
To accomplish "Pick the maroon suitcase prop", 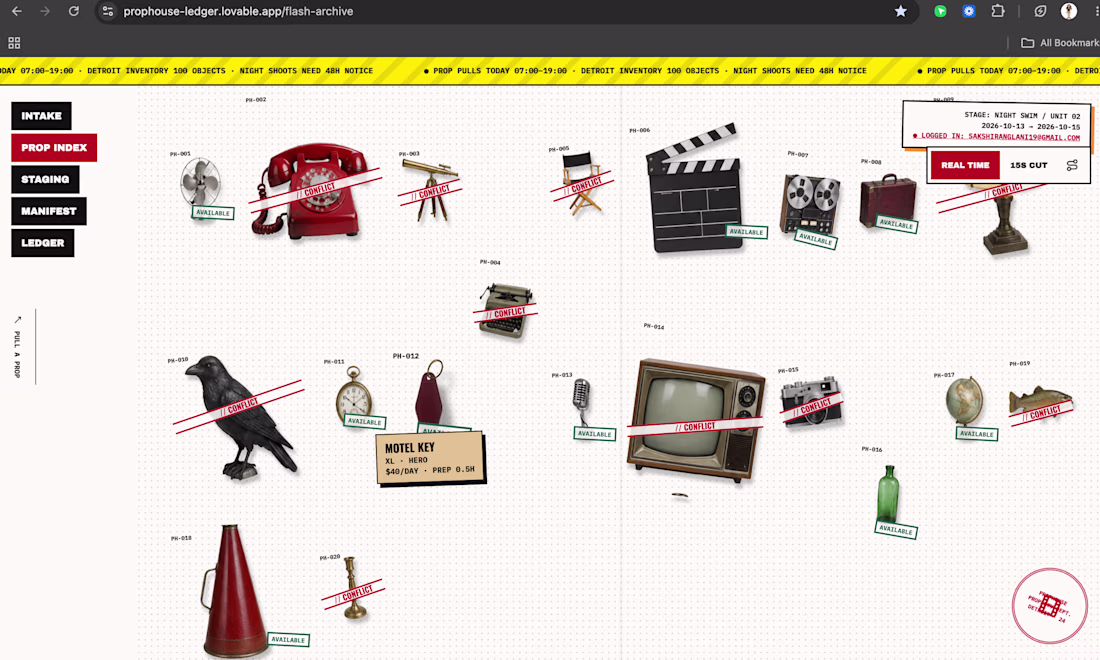I will [x=888, y=201].
